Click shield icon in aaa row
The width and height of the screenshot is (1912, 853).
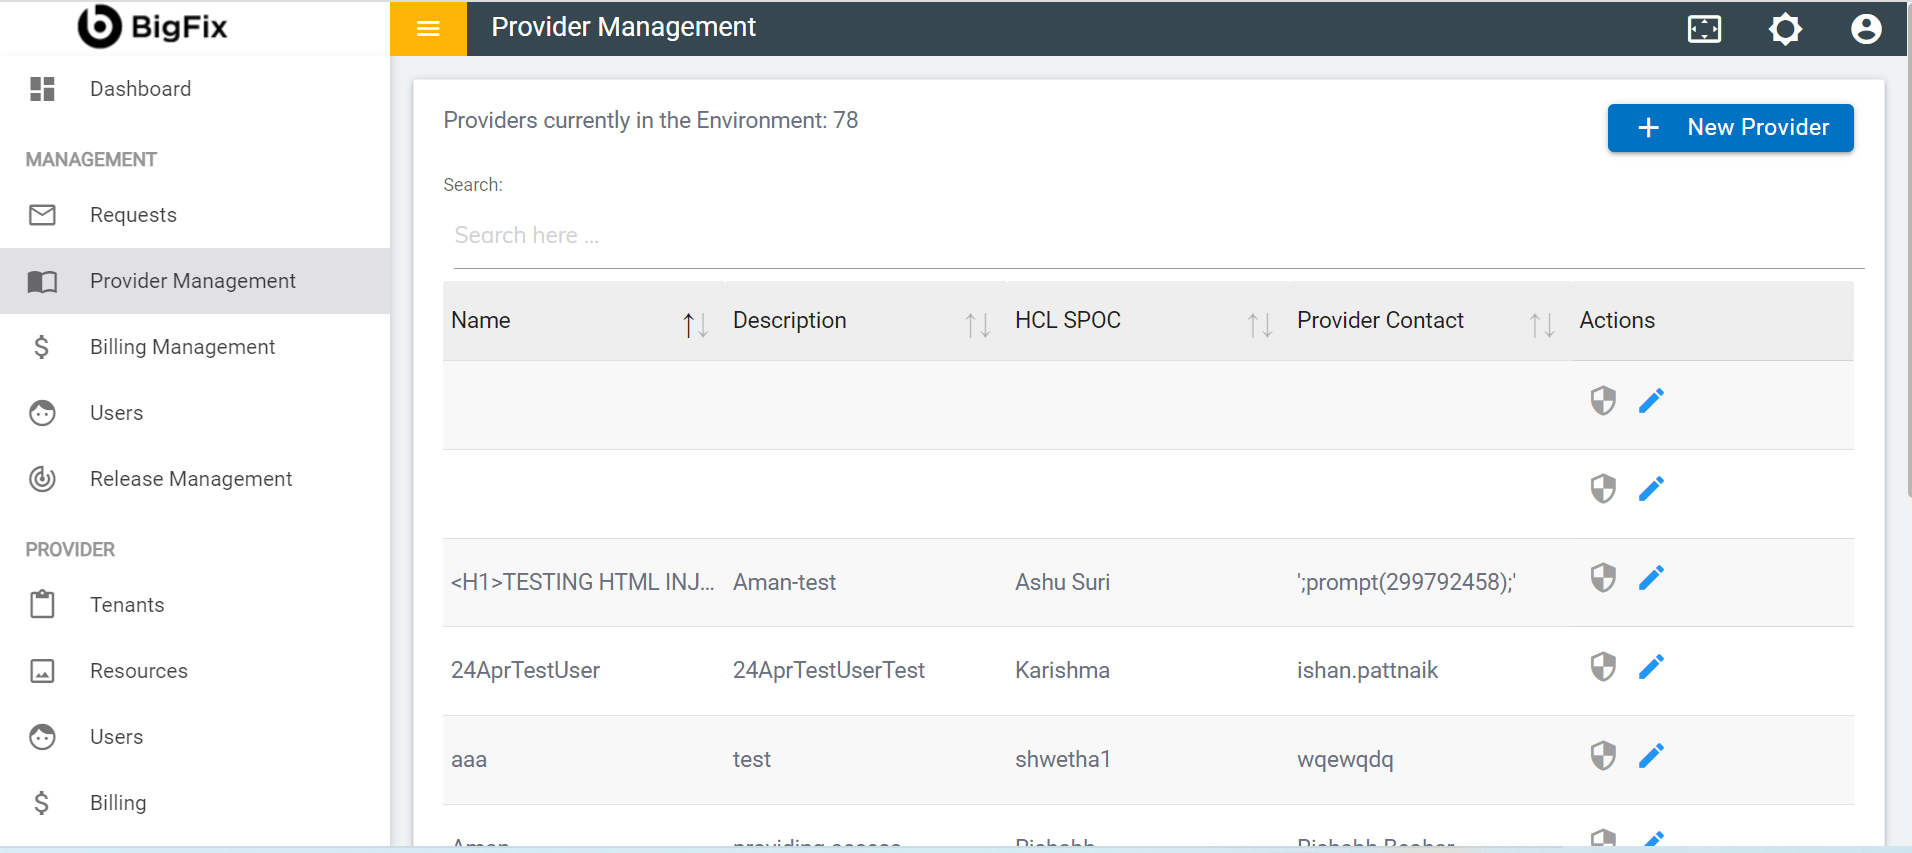1603,755
